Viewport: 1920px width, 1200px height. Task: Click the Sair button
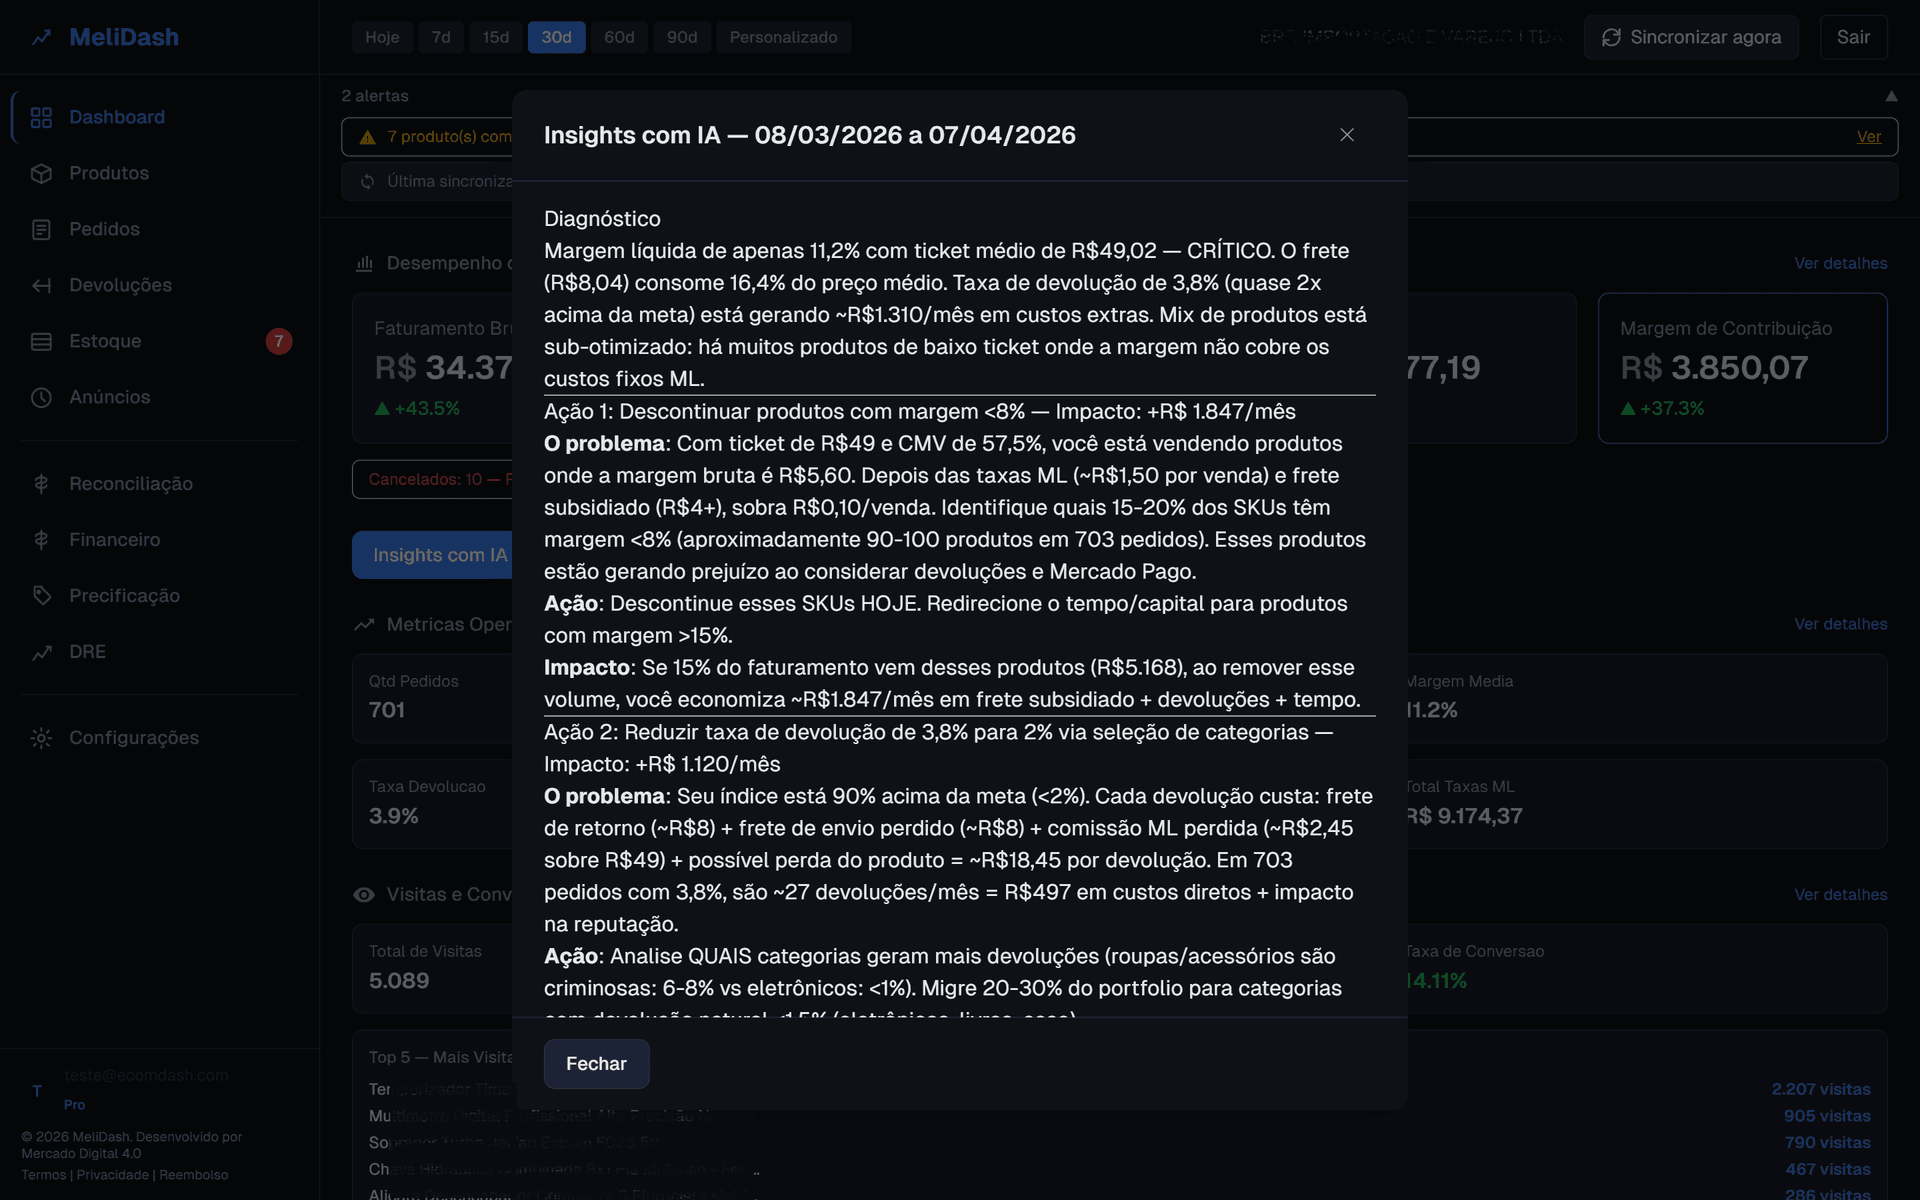pos(1853,37)
